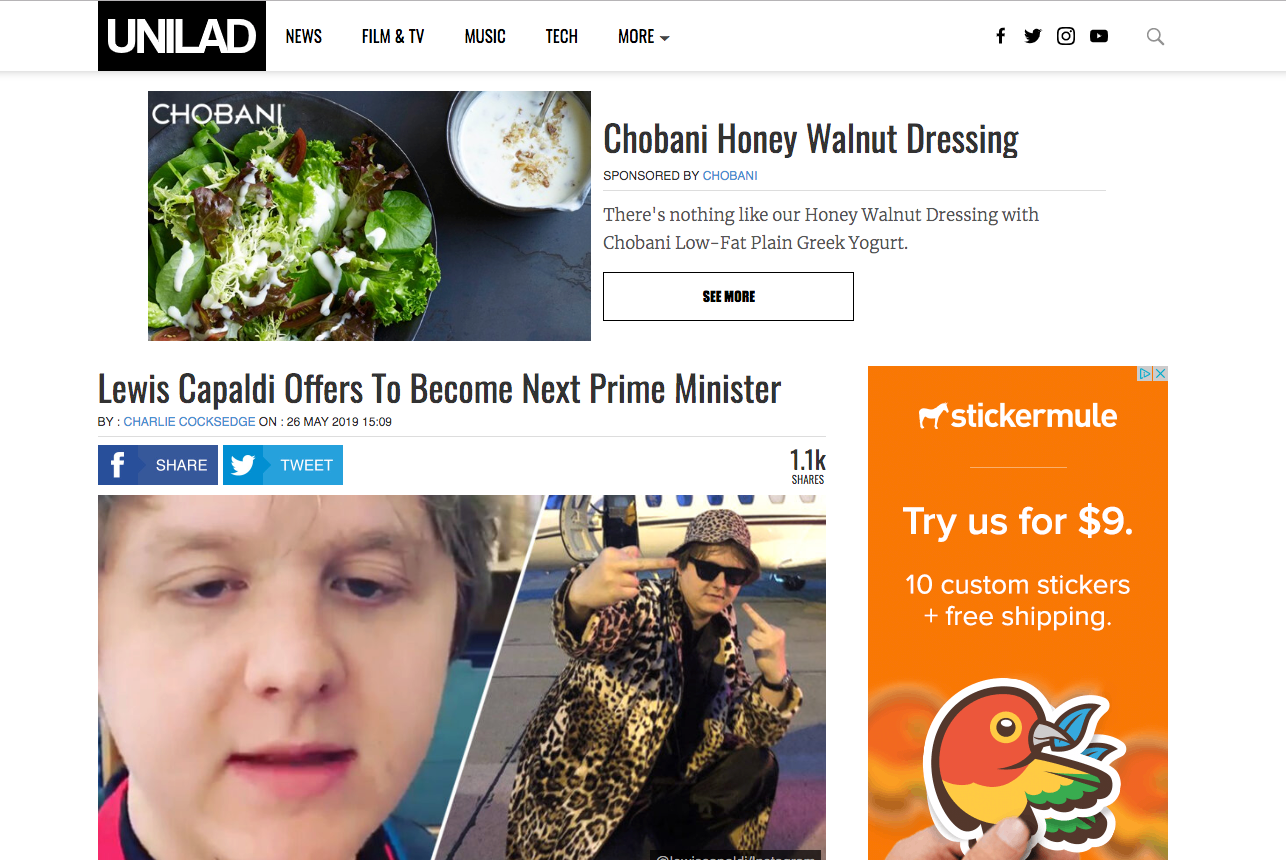Share article on Facebook via SHARE button

click(x=158, y=465)
